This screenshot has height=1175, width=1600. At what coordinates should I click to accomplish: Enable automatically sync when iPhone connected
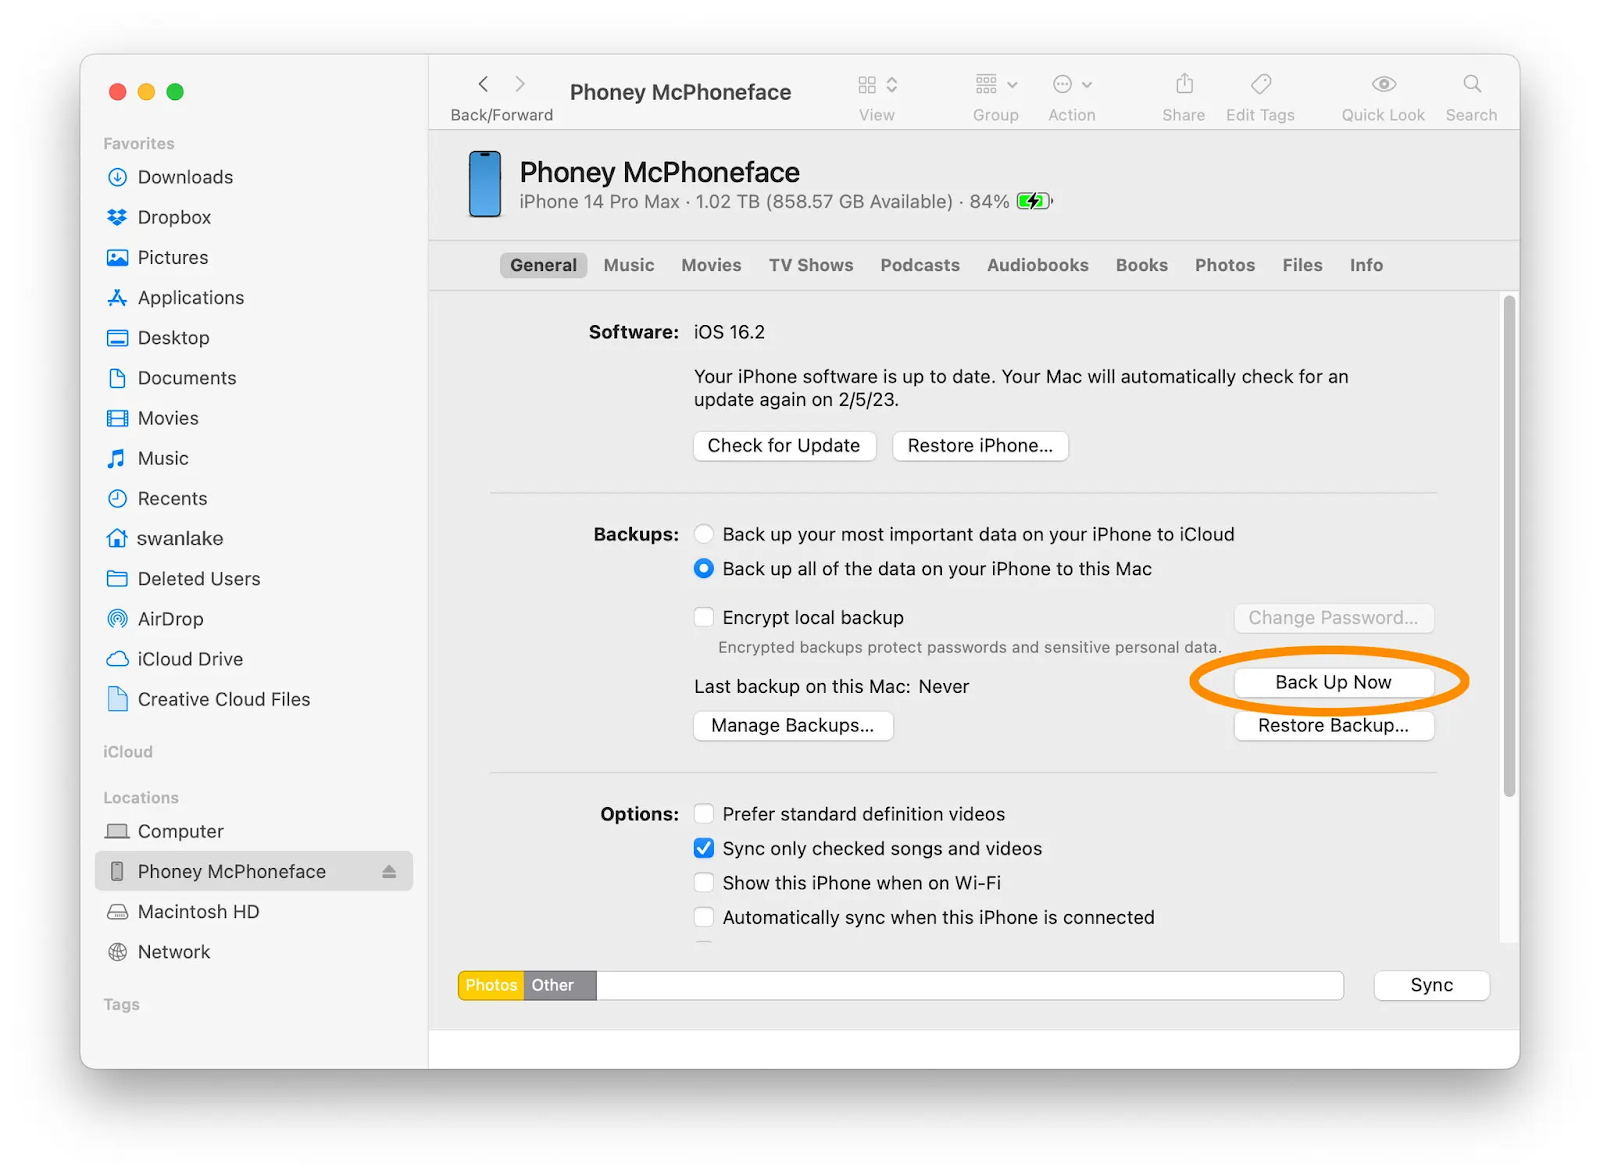(704, 916)
